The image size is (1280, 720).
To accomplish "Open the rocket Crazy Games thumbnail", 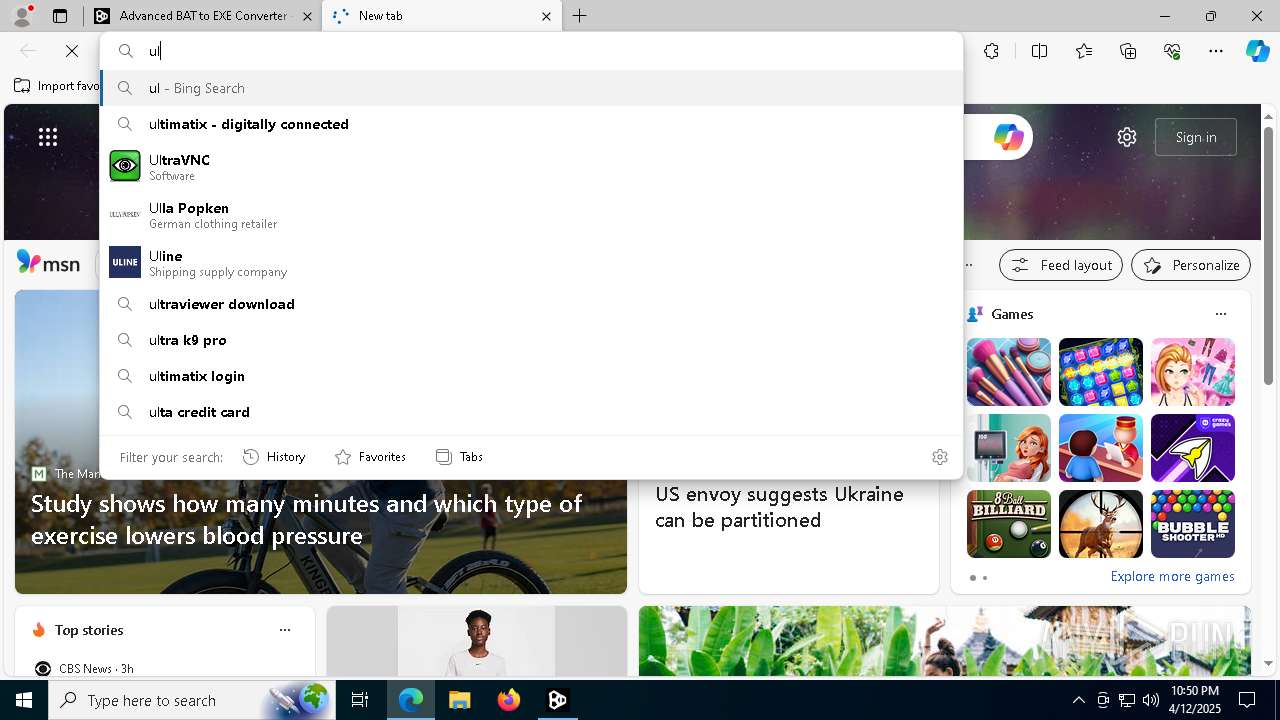I will [x=1193, y=448].
